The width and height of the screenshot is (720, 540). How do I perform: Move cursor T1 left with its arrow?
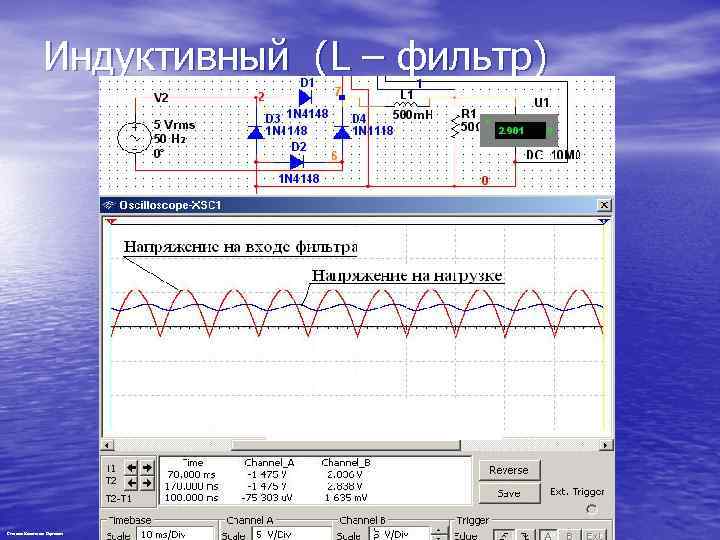132,468
